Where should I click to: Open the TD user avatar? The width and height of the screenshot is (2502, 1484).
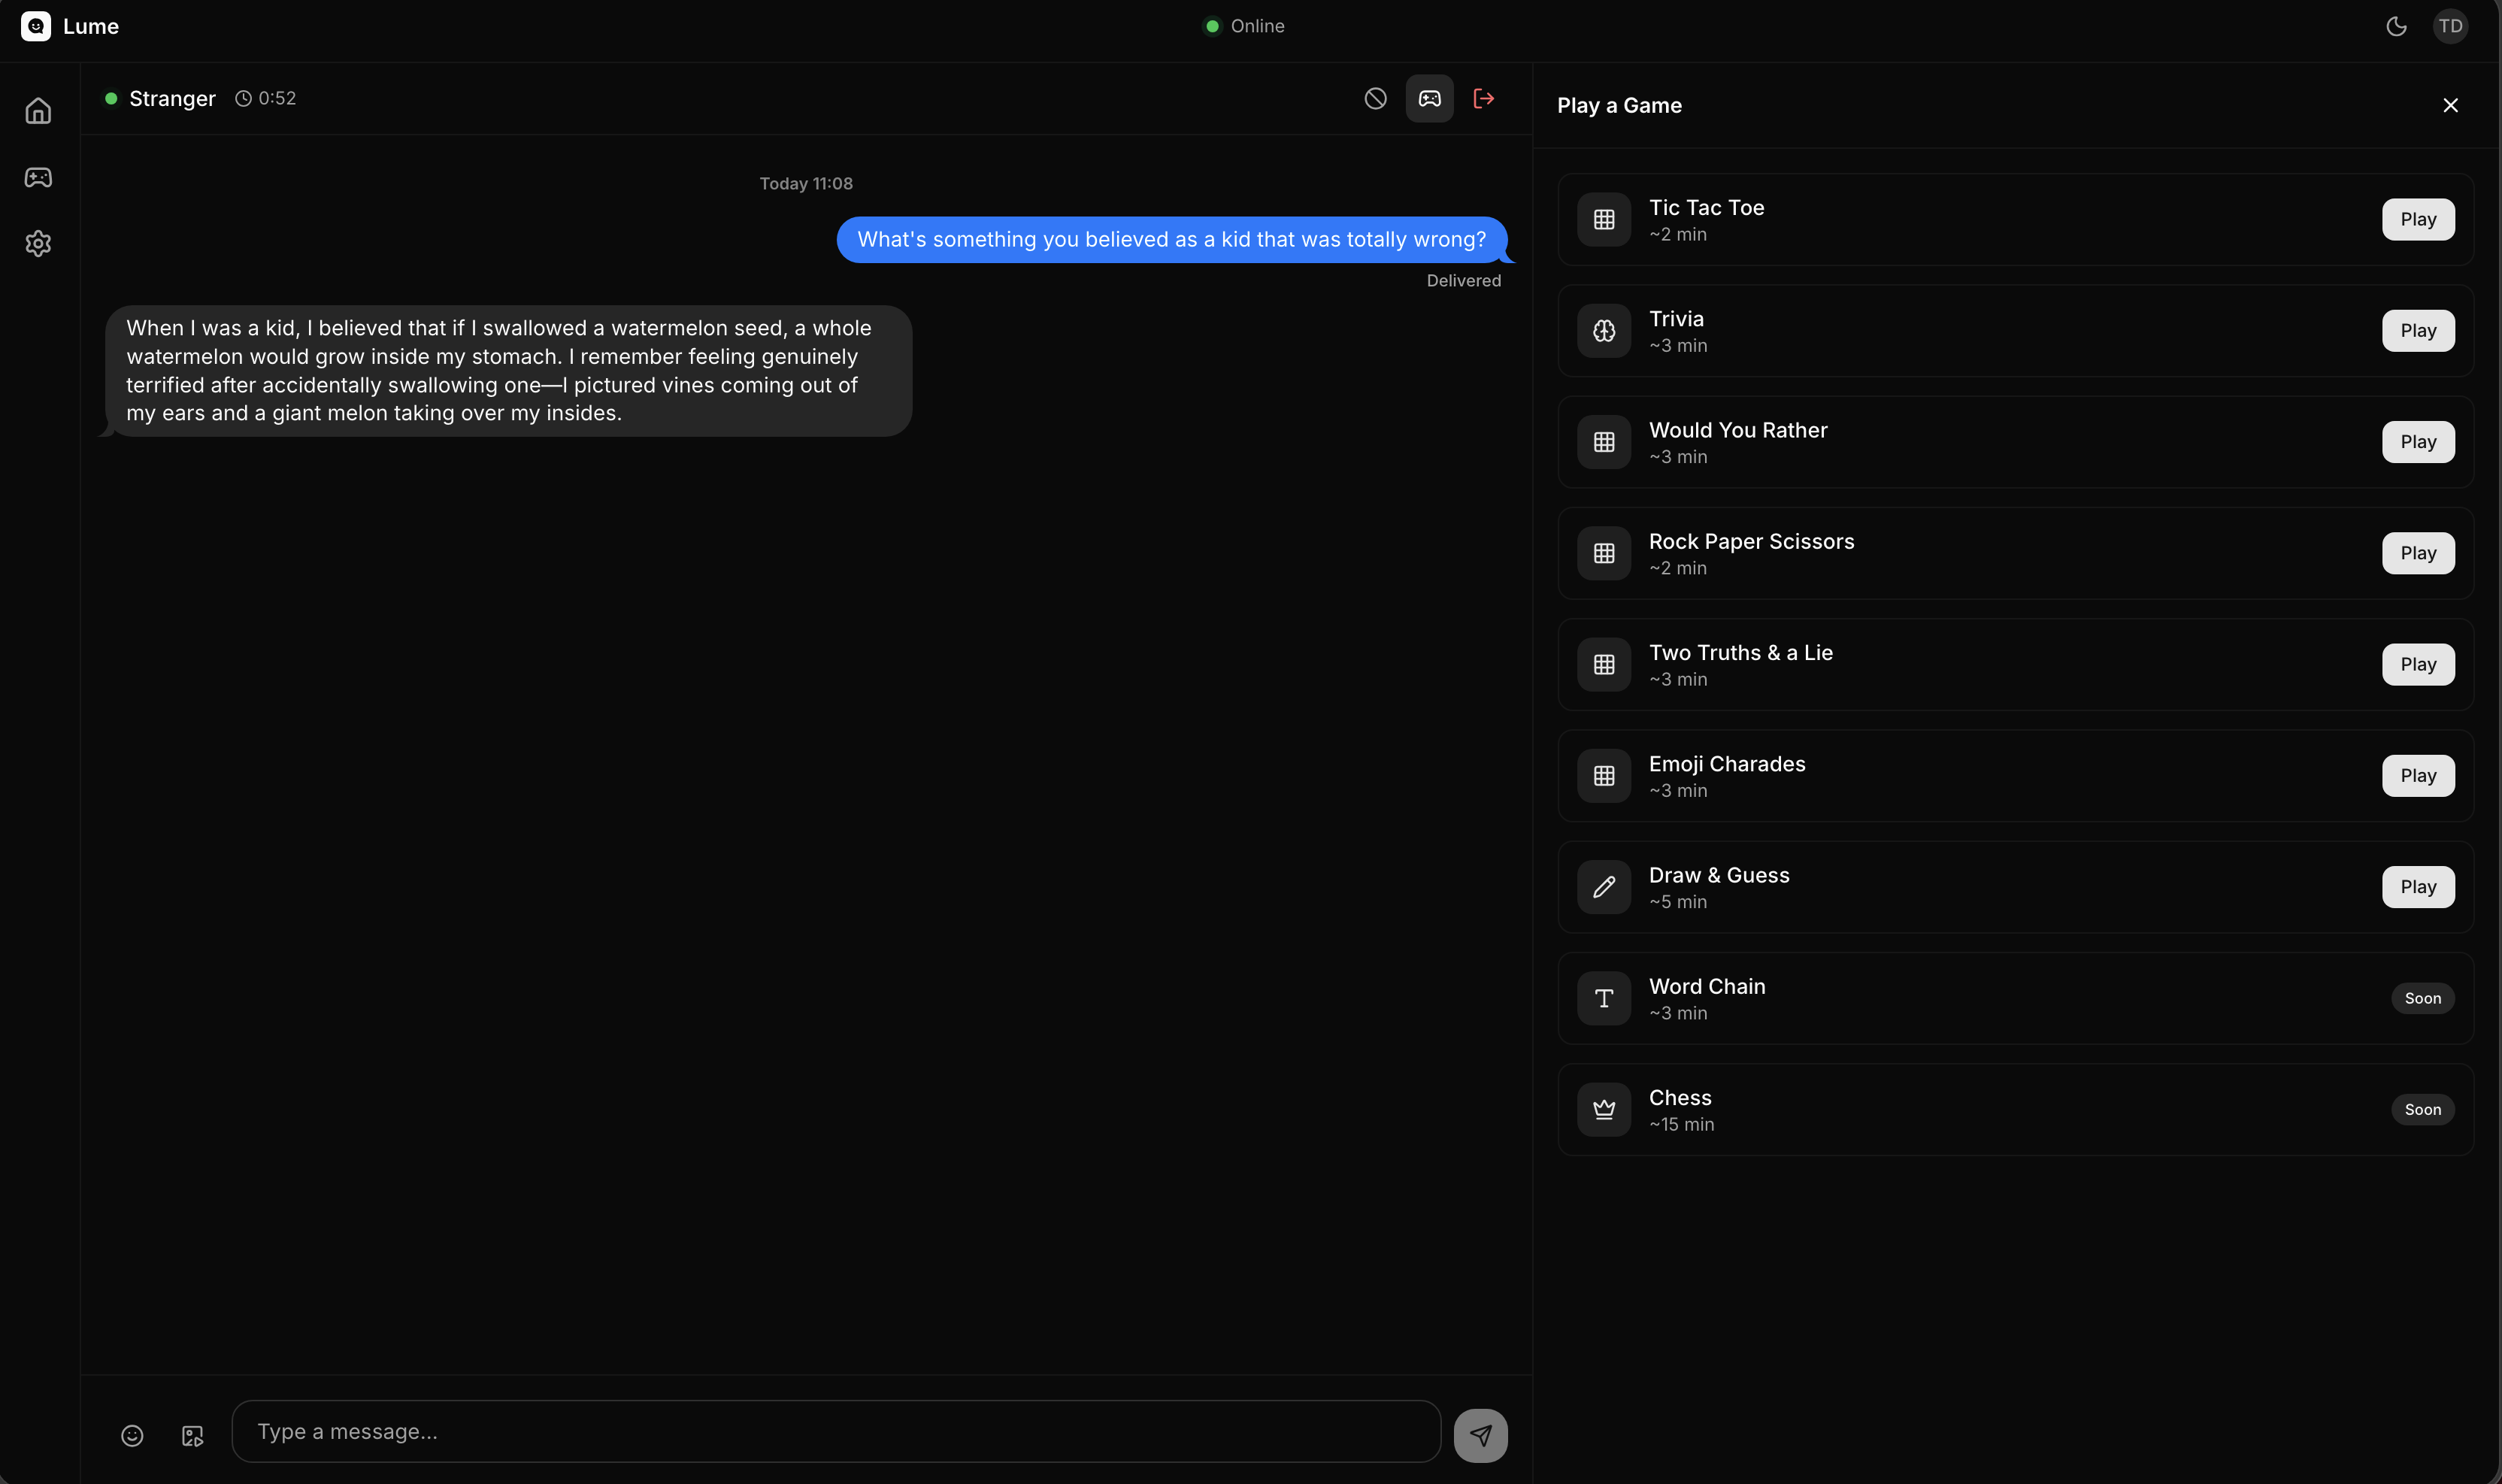tap(2450, 26)
